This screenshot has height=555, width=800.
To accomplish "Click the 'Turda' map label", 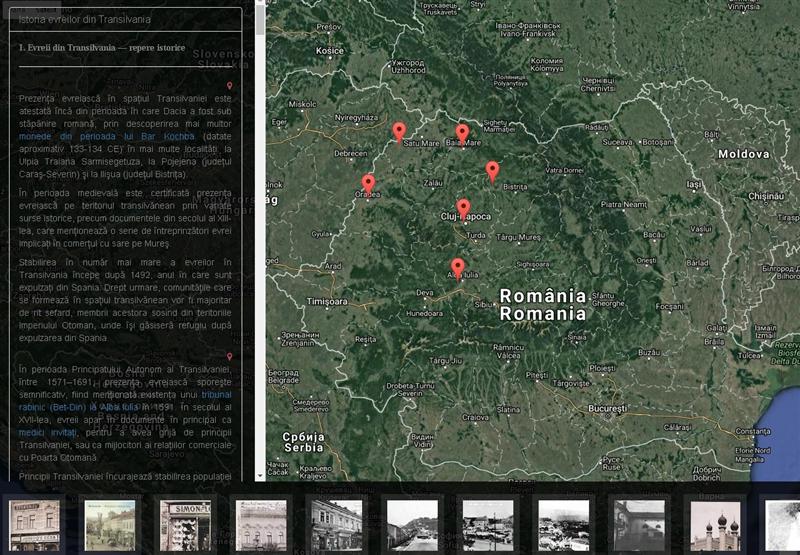I will (476, 235).
